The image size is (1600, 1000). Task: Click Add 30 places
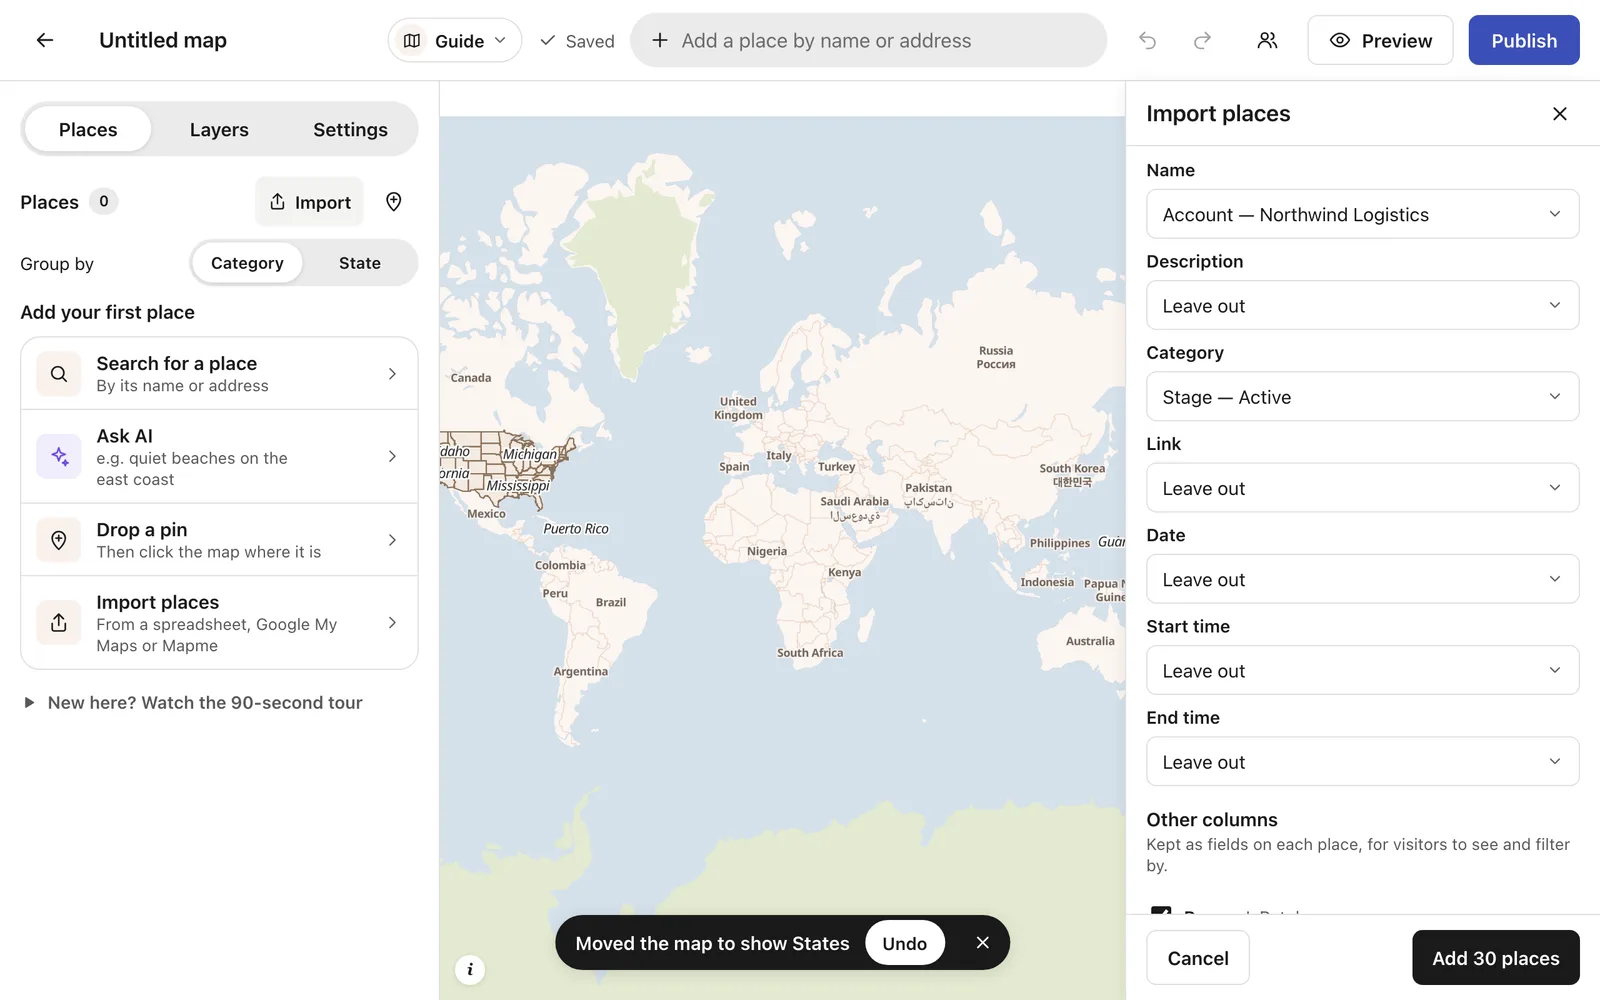1495,958
